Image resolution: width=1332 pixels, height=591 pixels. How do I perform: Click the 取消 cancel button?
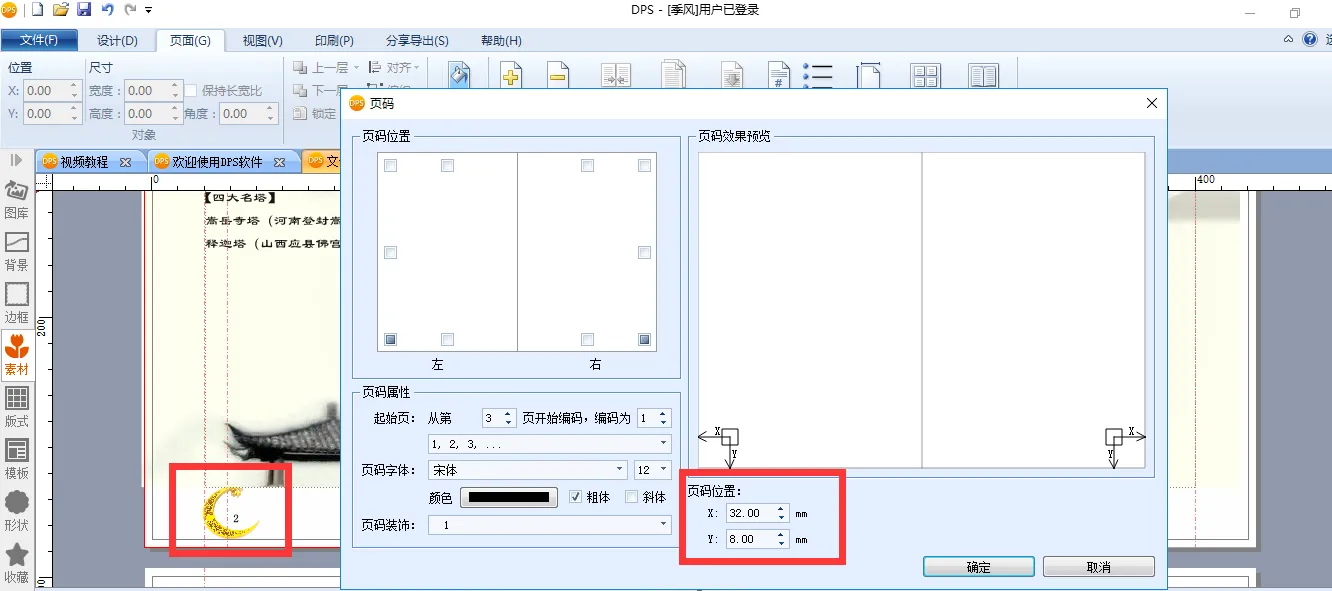click(1098, 567)
